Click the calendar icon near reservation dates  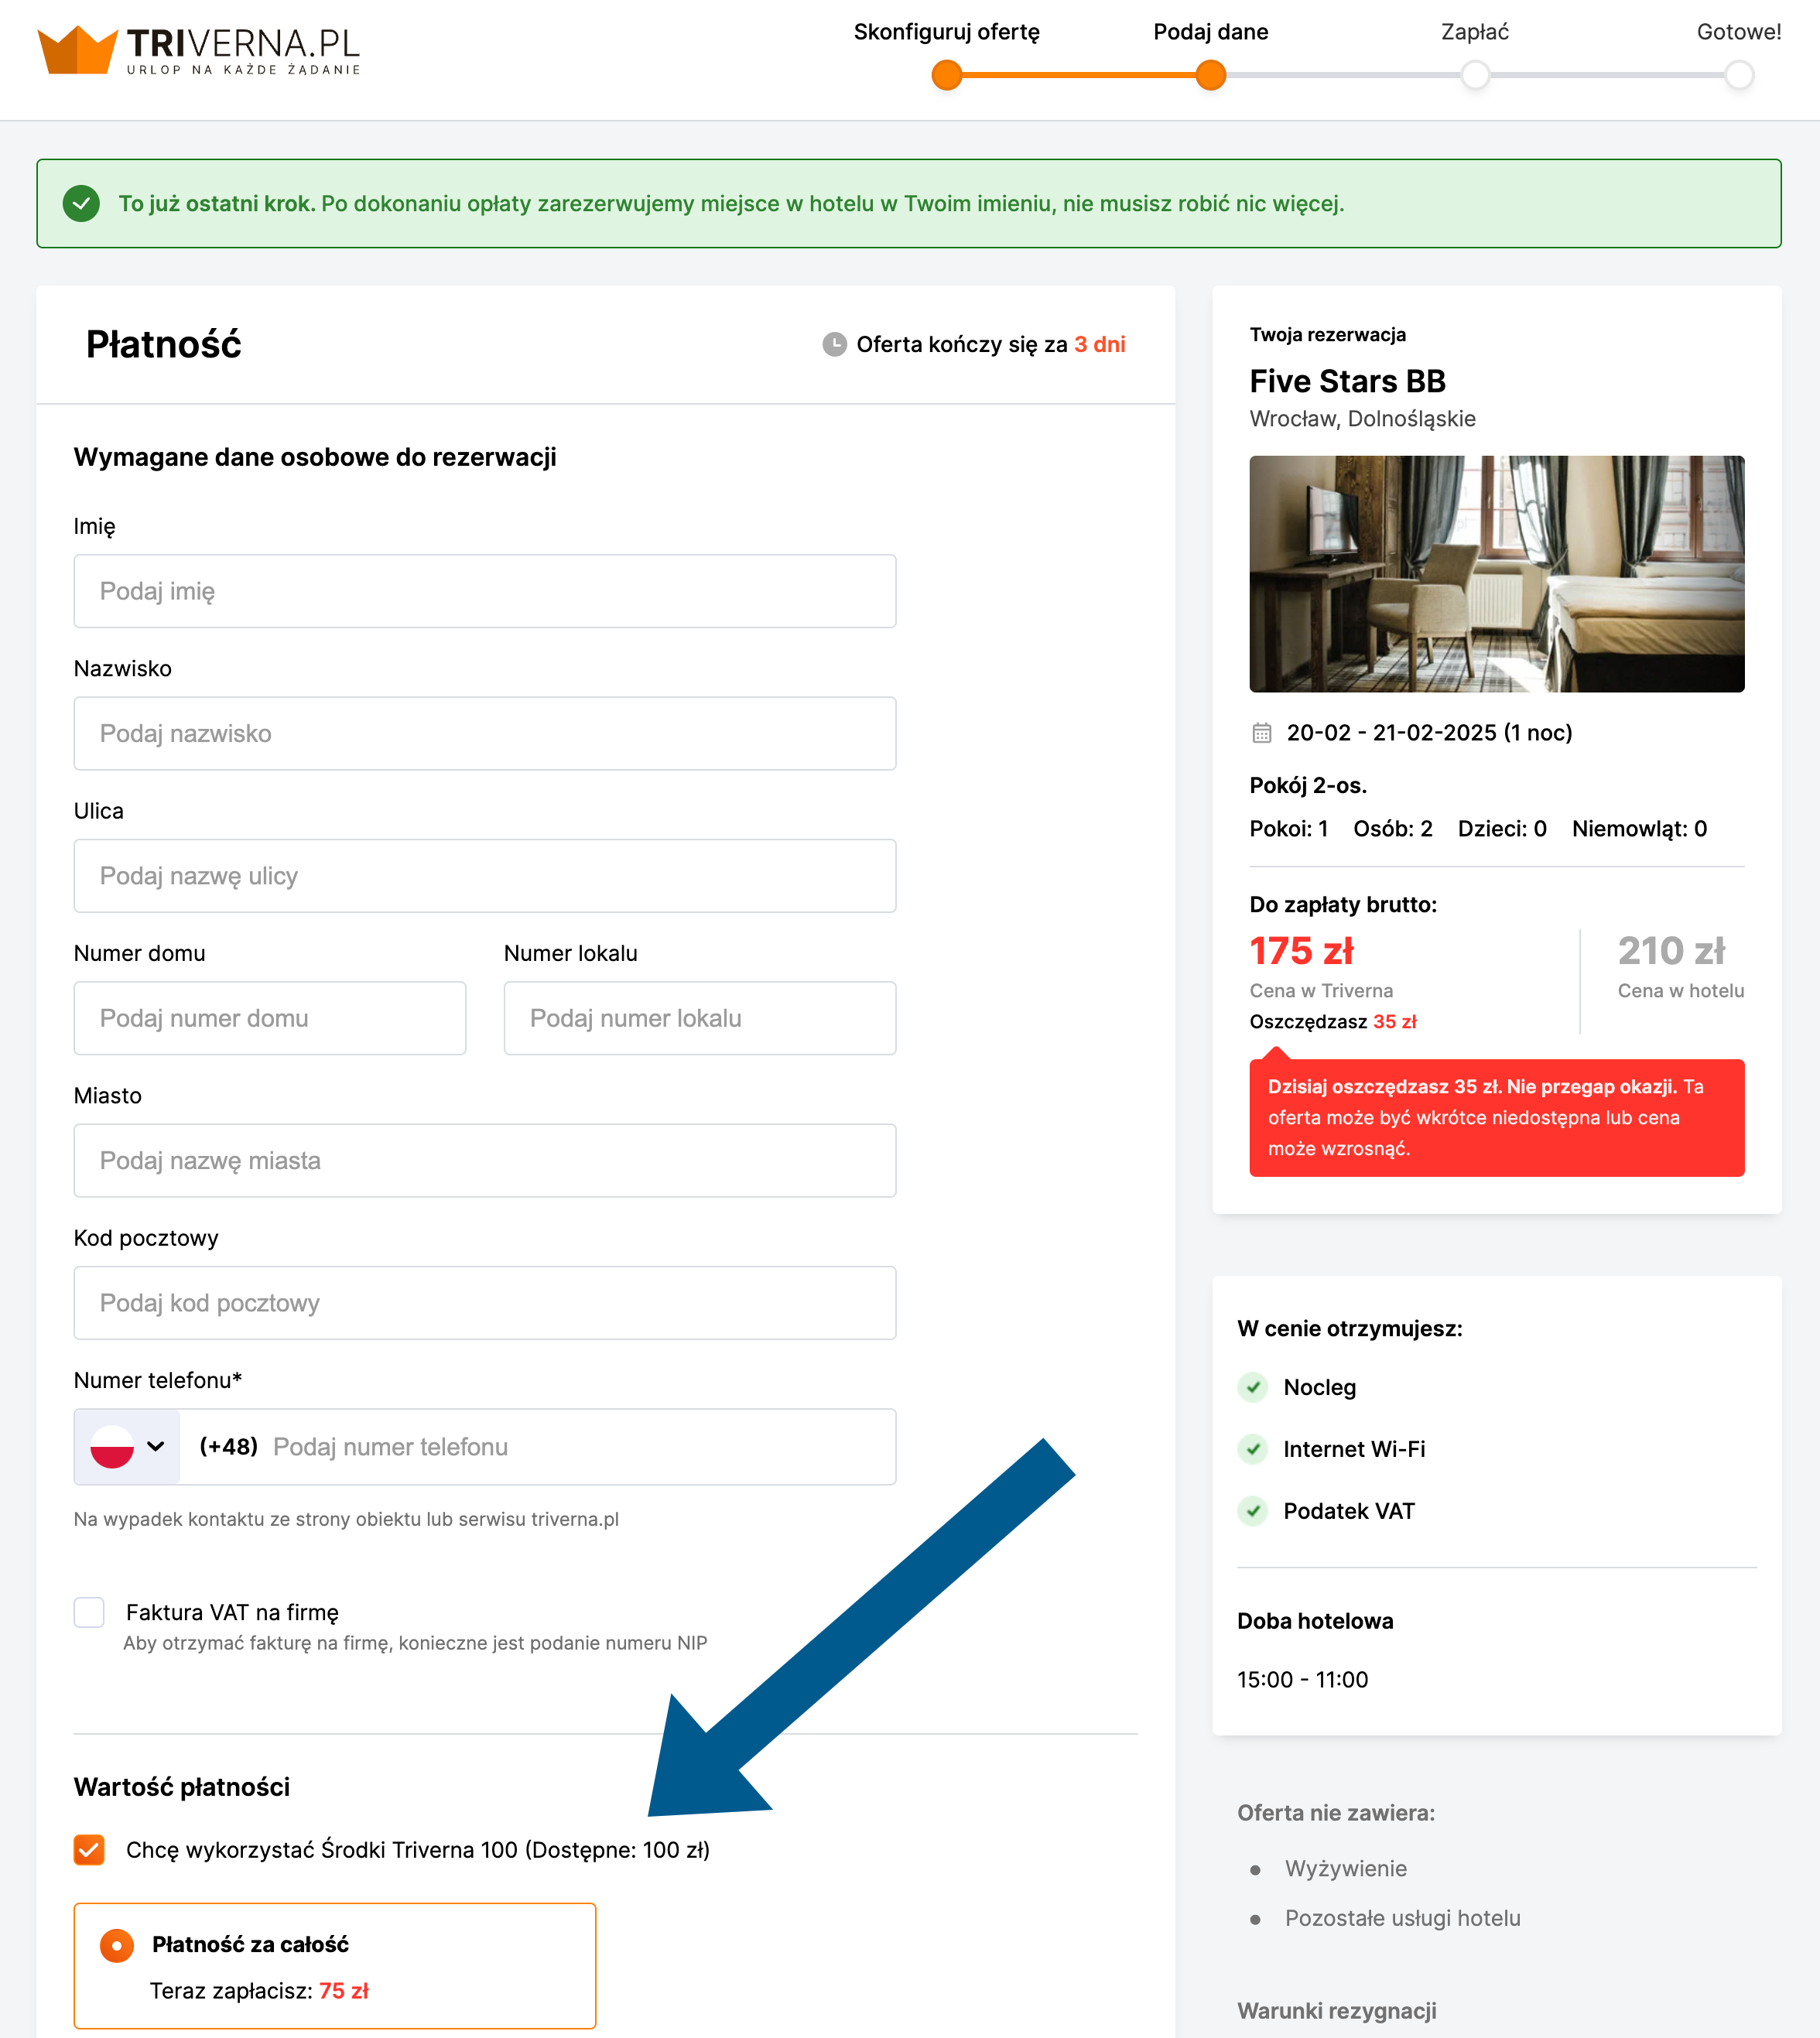coord(1261,733)
